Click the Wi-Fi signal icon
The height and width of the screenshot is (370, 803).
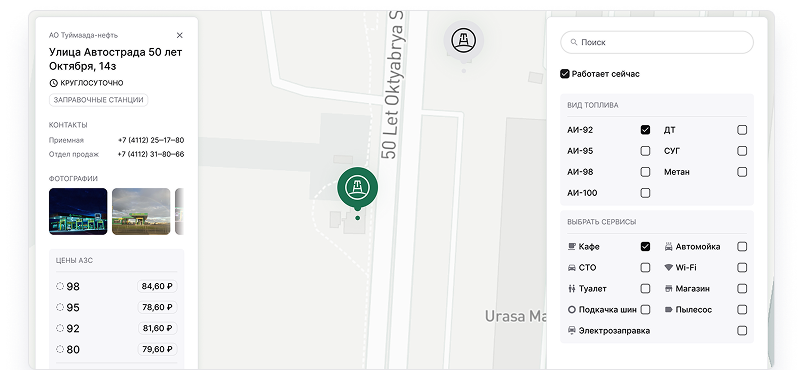pos(668,268)
